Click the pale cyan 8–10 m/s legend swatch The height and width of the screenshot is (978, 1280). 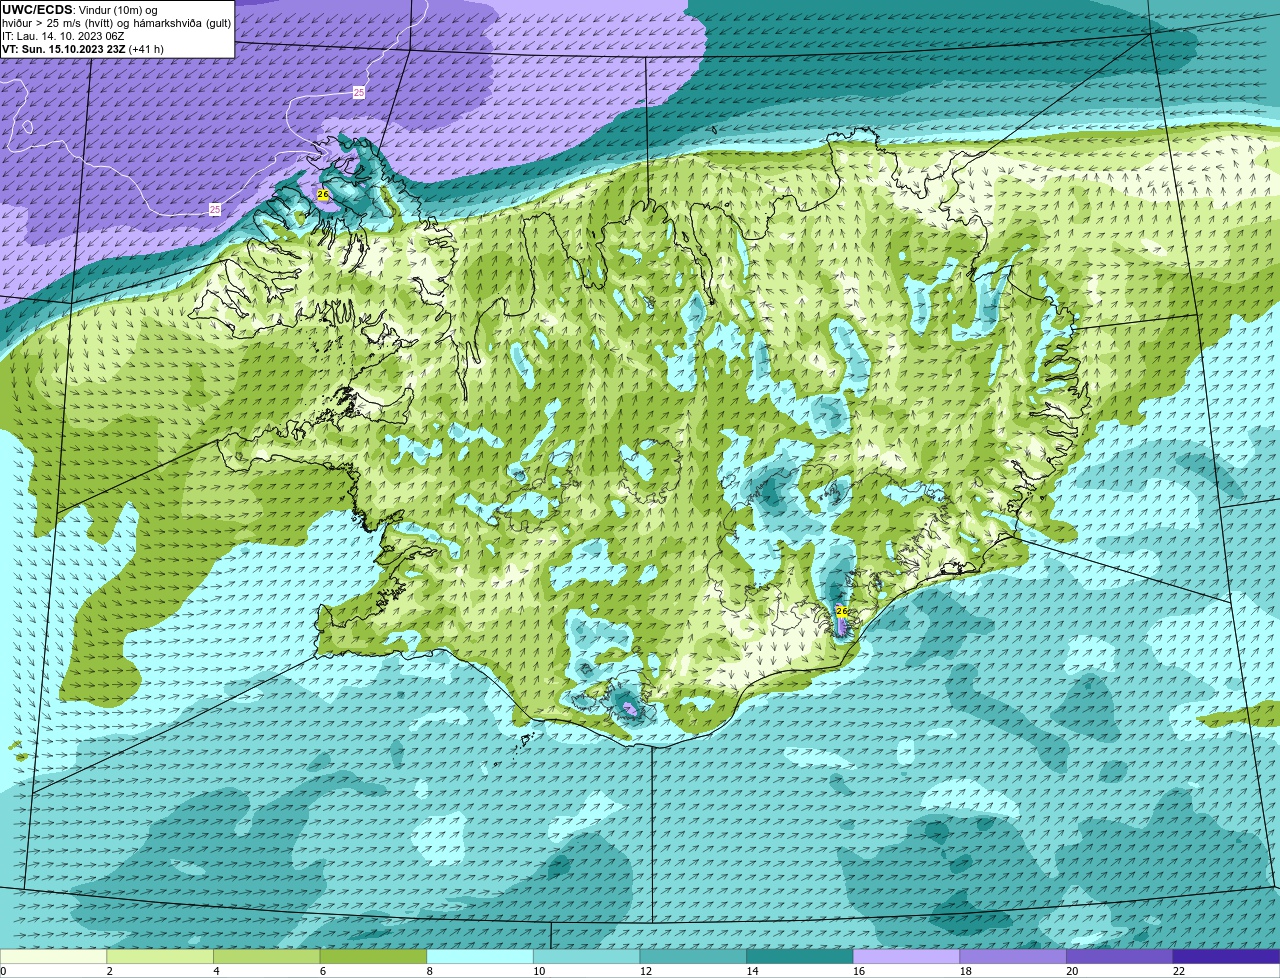(480, 956)
